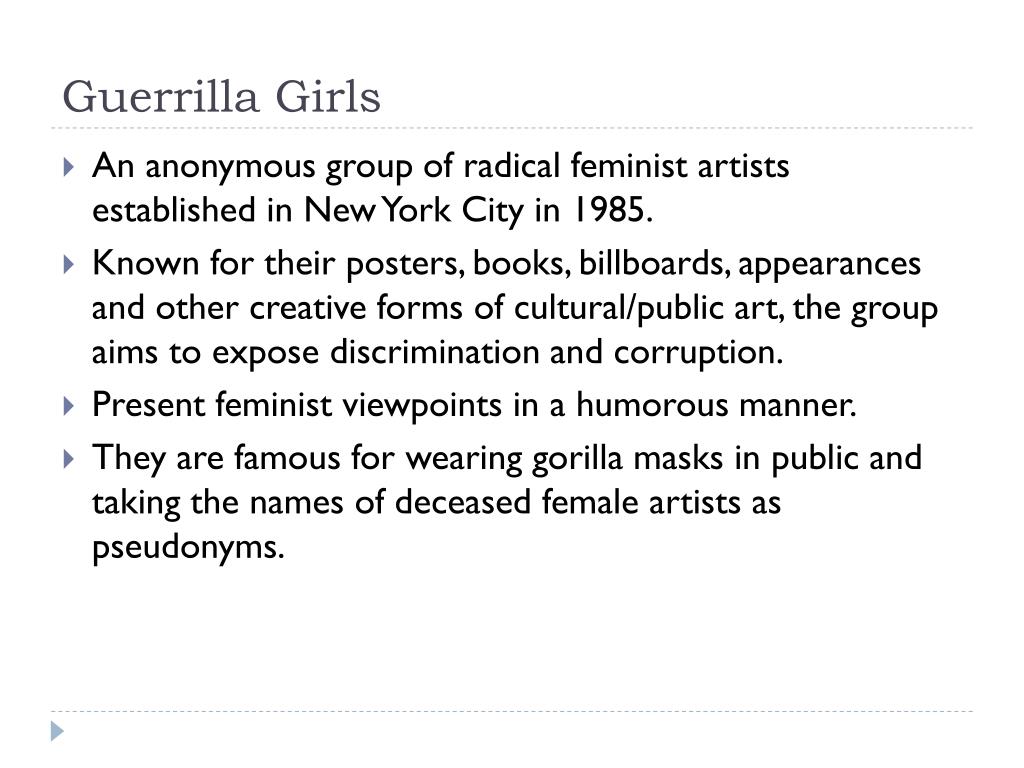Viewport: 1024px width, 768px height.
Task: Click the dotted divider line below the title
Action: pyautogui.click(x=512, y=128)
